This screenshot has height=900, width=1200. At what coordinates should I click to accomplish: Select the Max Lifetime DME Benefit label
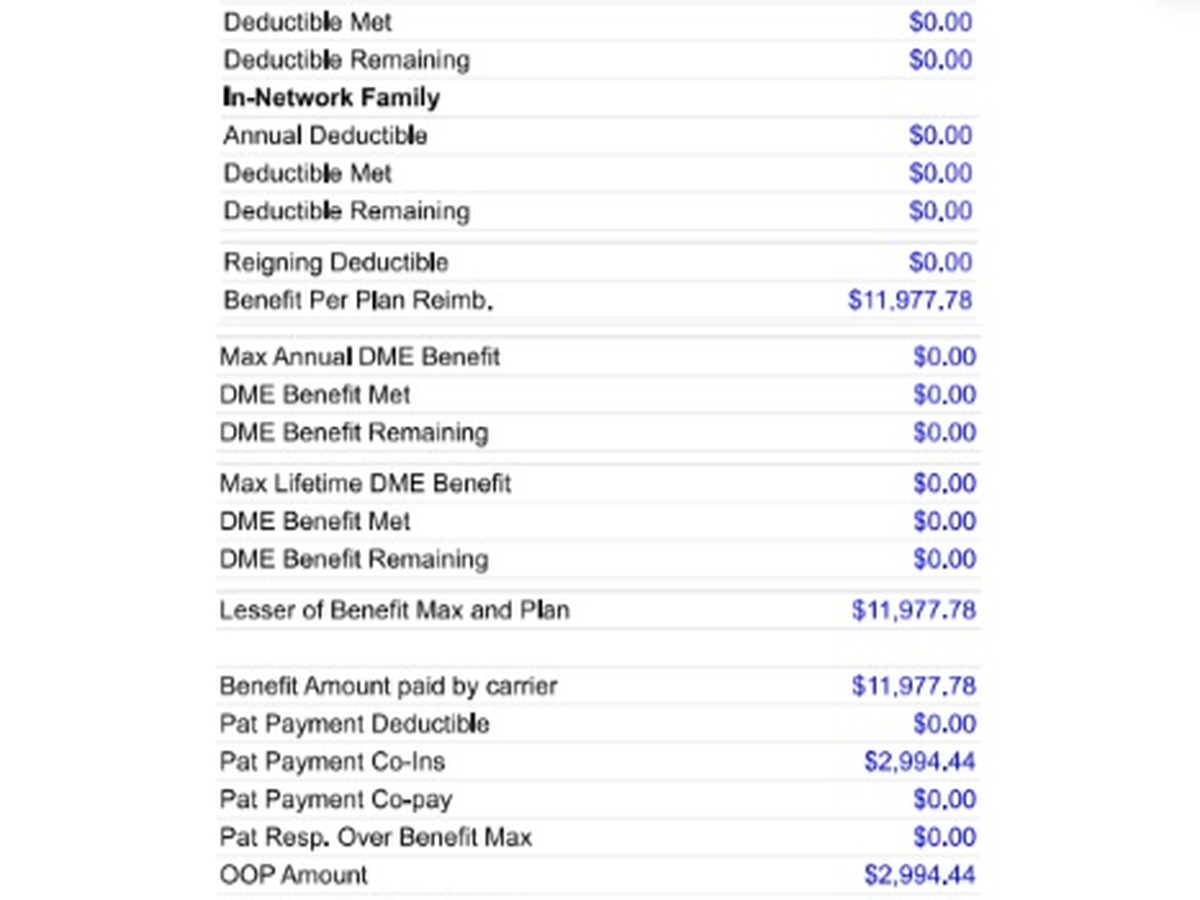[365, 484]
